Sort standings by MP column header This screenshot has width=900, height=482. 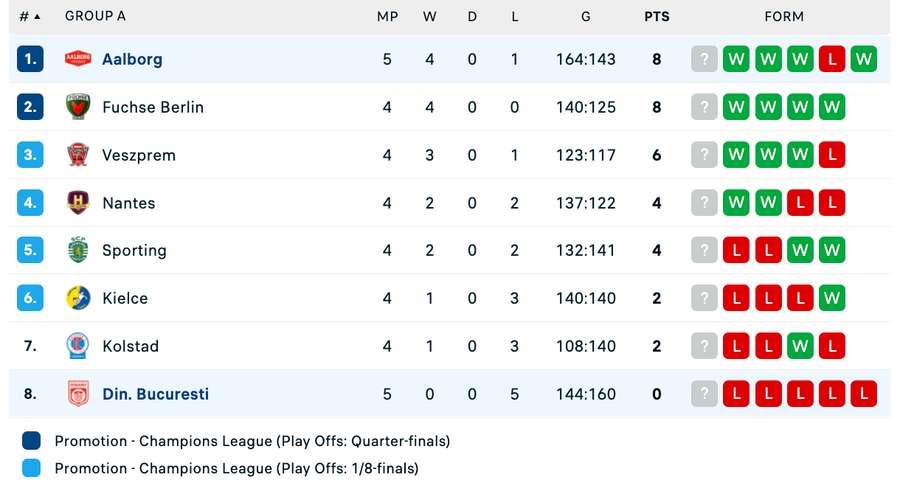(x=387, y=17)
